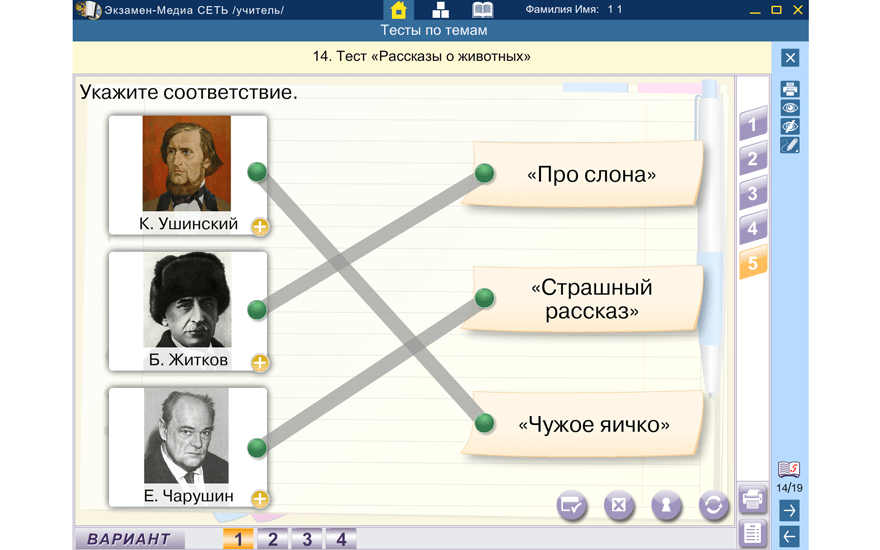Click the green dot beside «Чужое яичко»
The height and width of the screenshot is (550, 880).
484,423
